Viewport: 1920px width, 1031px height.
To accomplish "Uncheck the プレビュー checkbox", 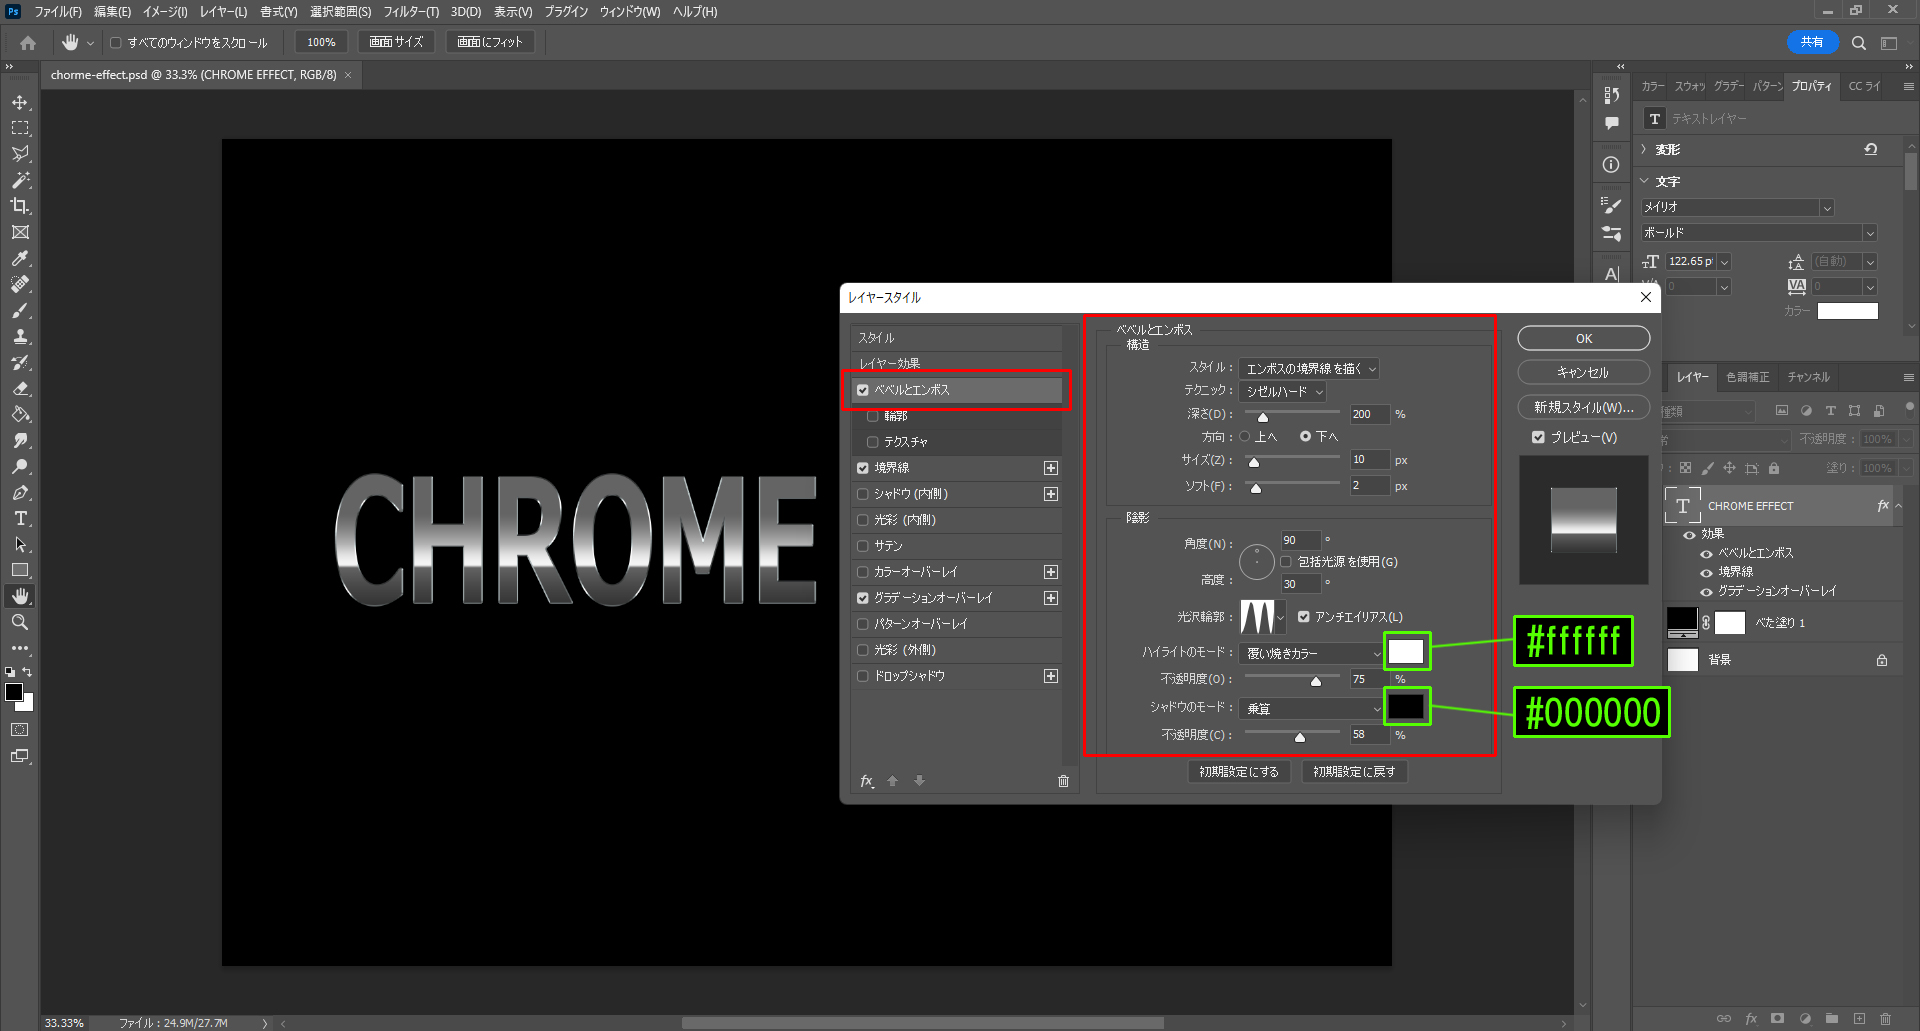I will click(x=1538, y=437).
